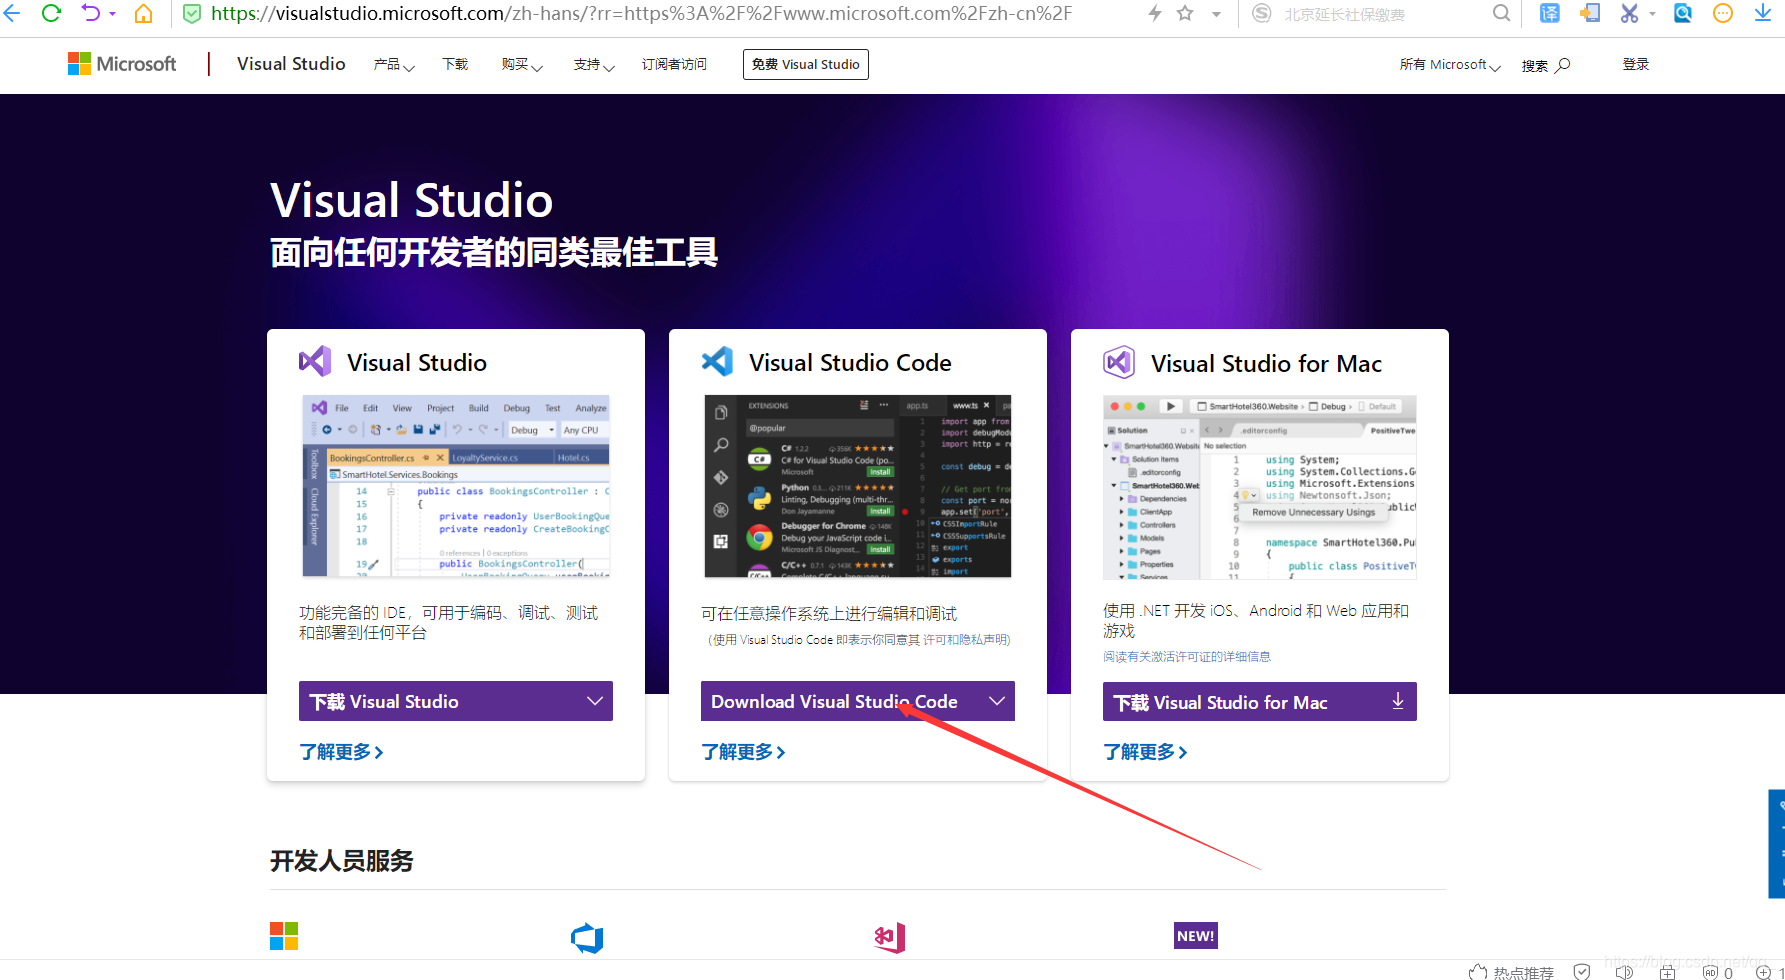This screenshot has width=1785, height=980.
Task: Click the send-to-phone extension icon
Action: click(x=1590, y=14)
